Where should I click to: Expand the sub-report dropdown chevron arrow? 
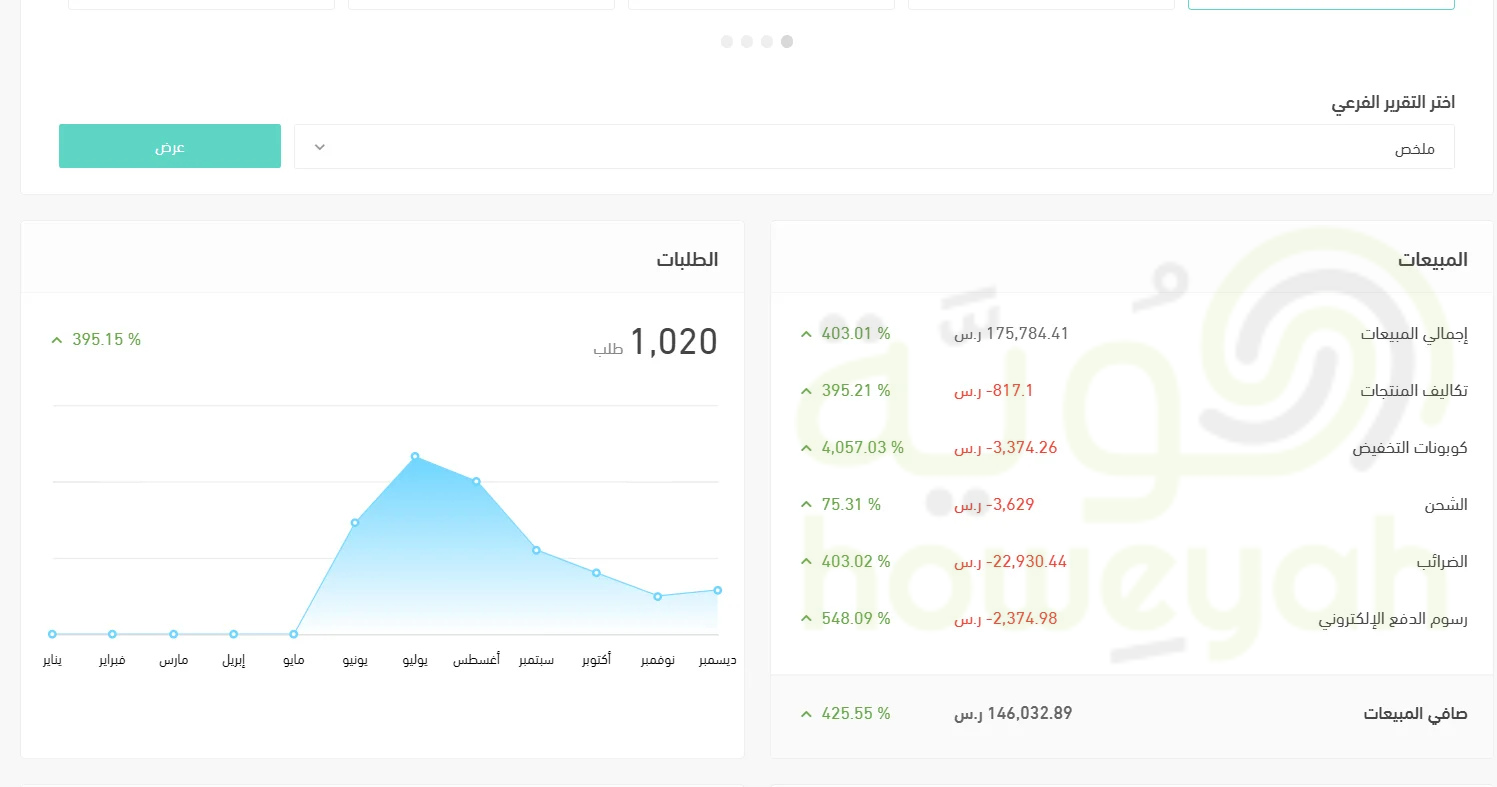click(320, 147)
